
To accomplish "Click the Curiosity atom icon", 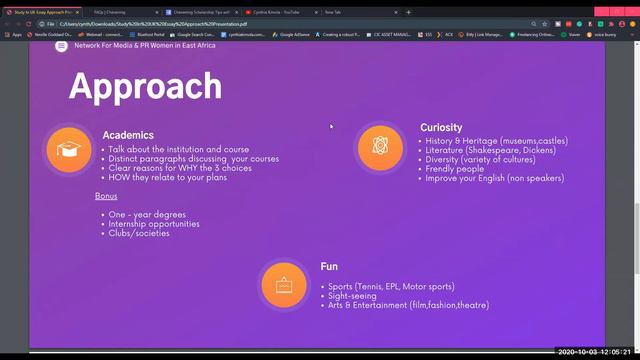I will (380, 148).
